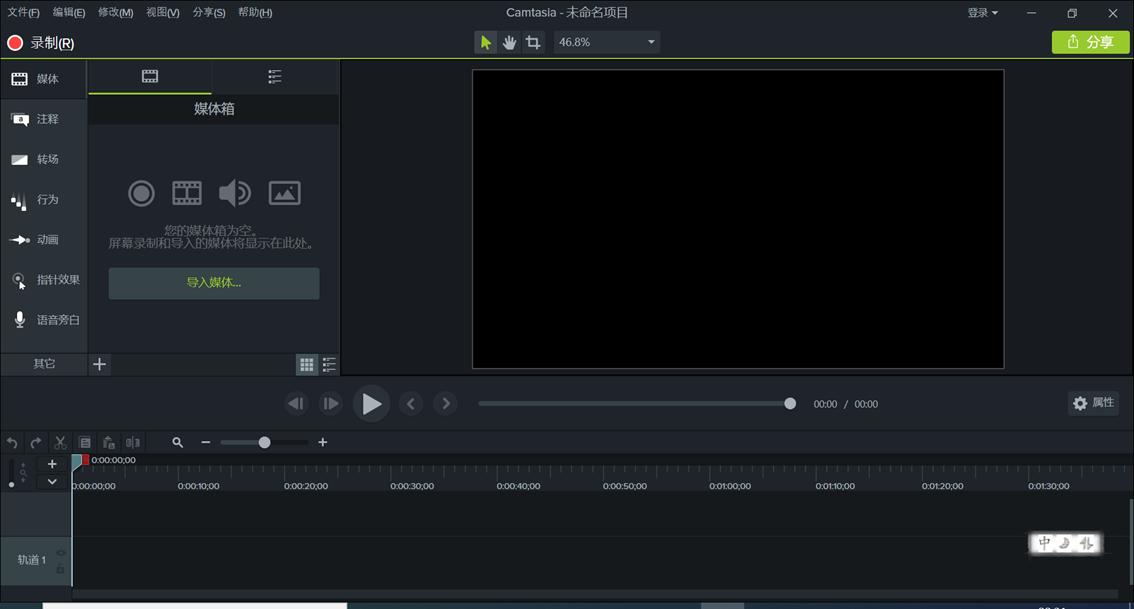Open the 语音旁白 (Voice Narration) panel
The width and height of the screenshot is (1134, 609).
pyautogui.click(x=44, y=319)
